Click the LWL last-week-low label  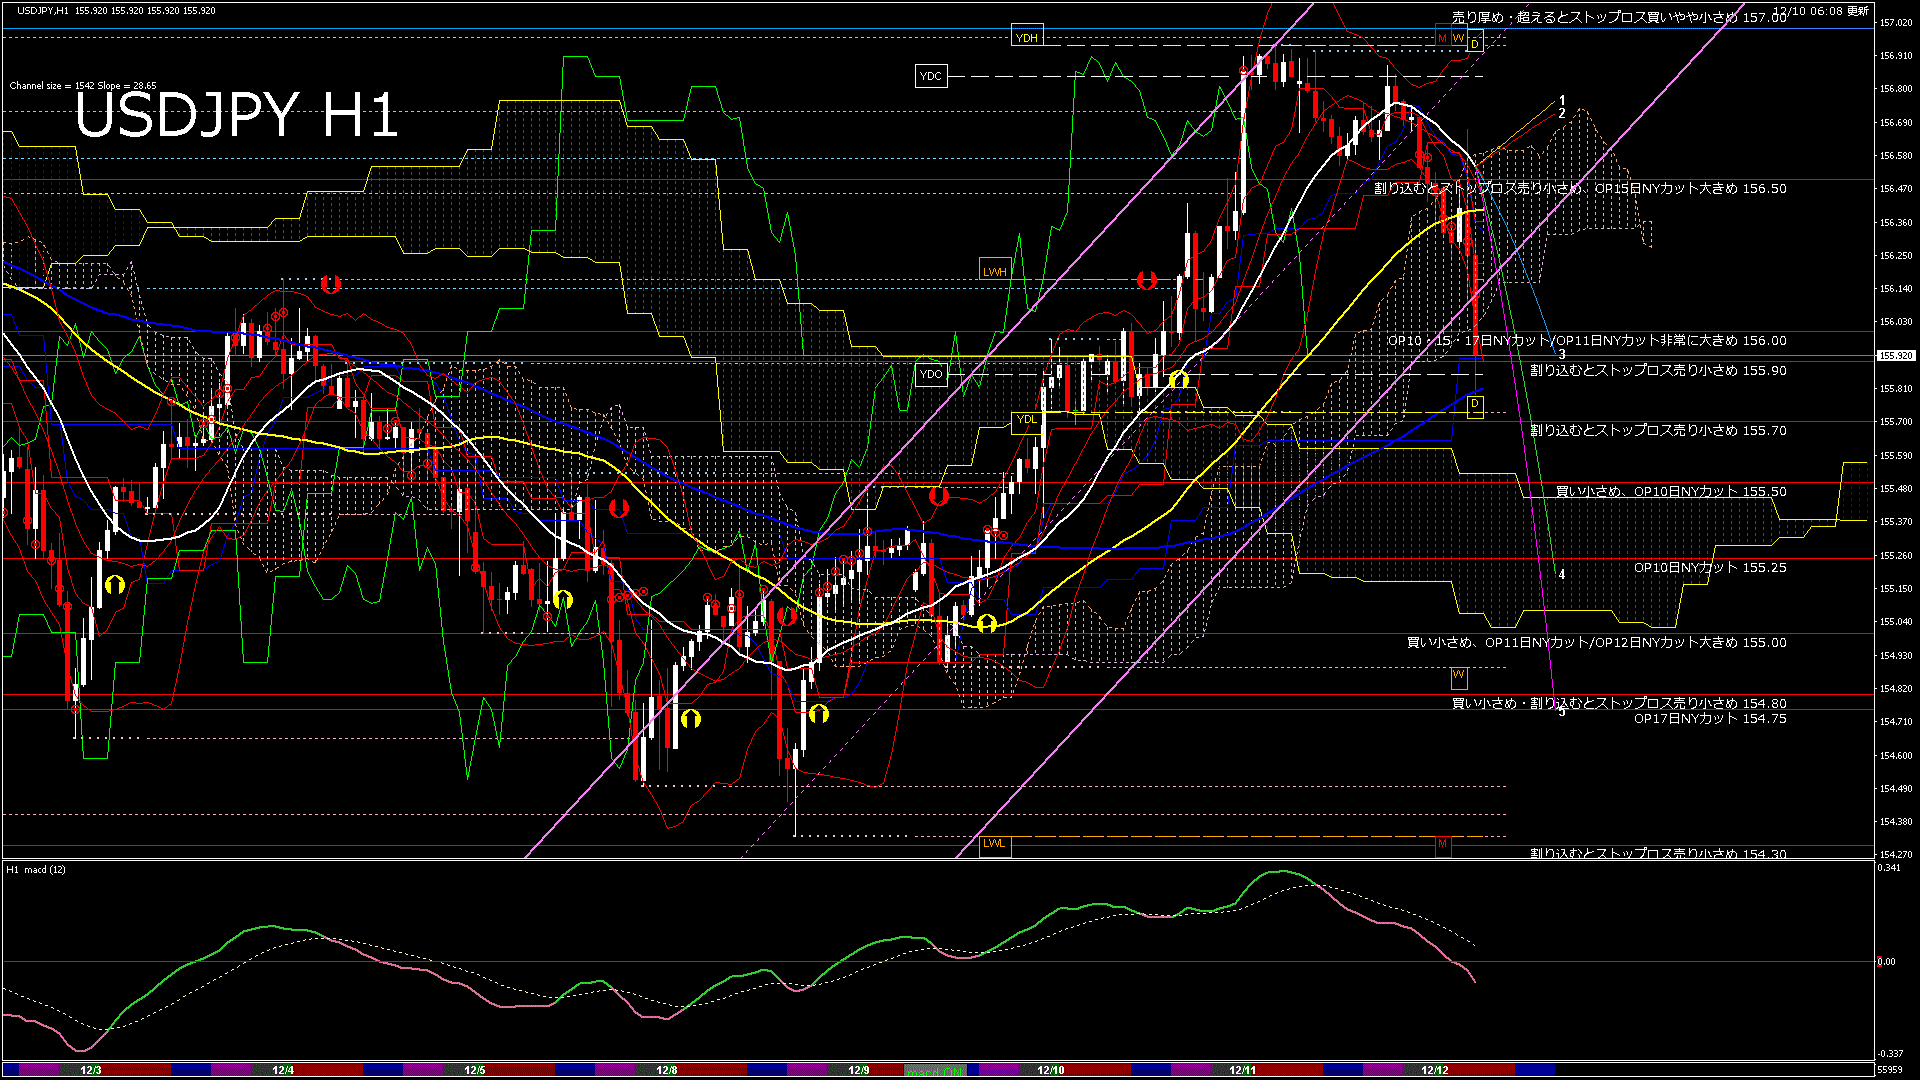pos(994,843)
